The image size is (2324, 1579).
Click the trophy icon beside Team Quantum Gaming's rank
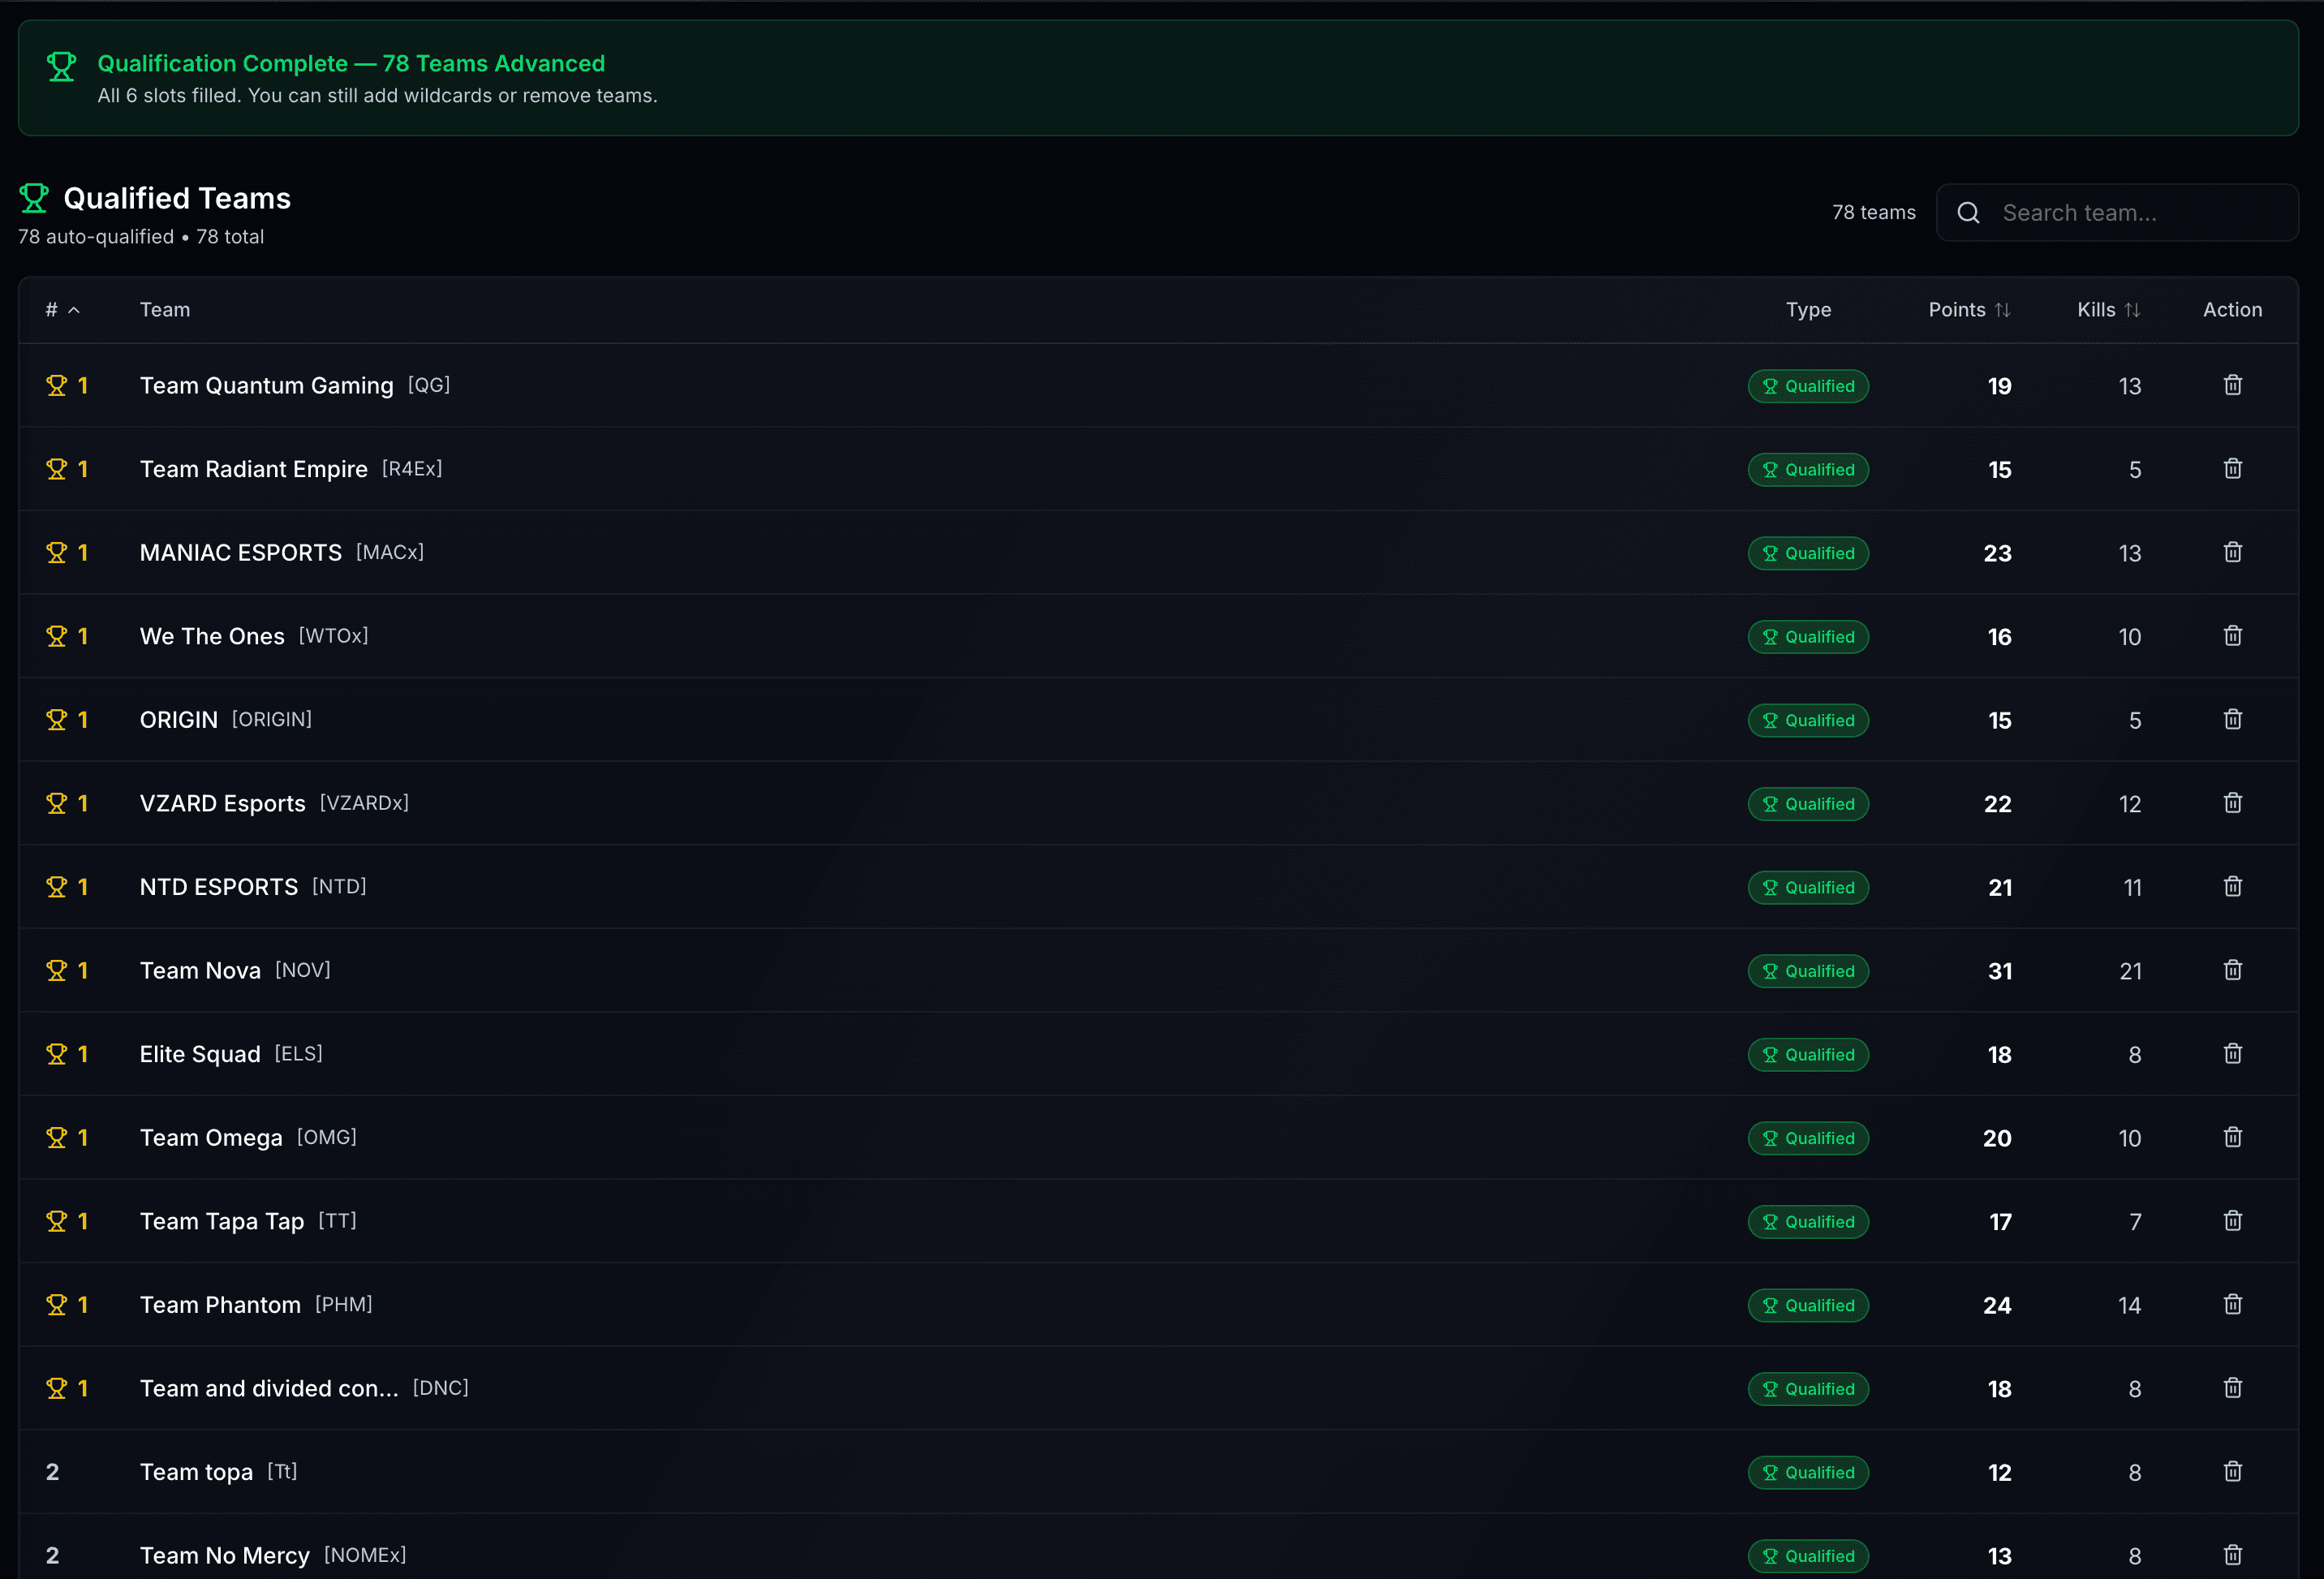click(x=57, y=385)
